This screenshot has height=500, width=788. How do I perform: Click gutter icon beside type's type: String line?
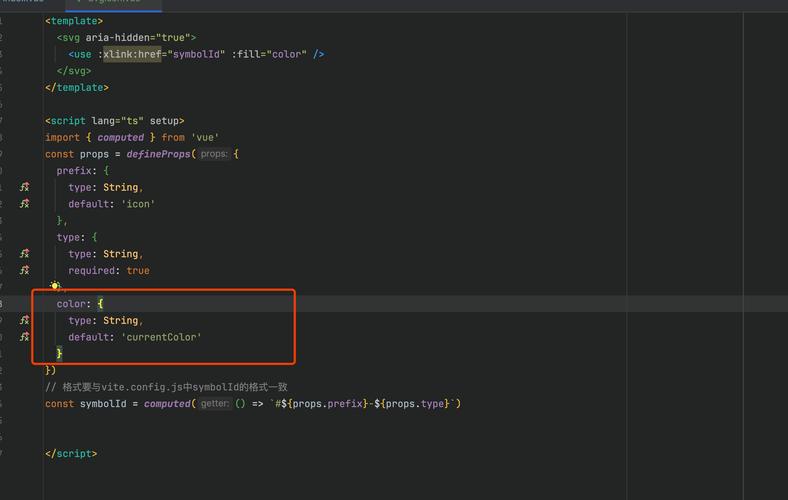[x=25, y=254]
